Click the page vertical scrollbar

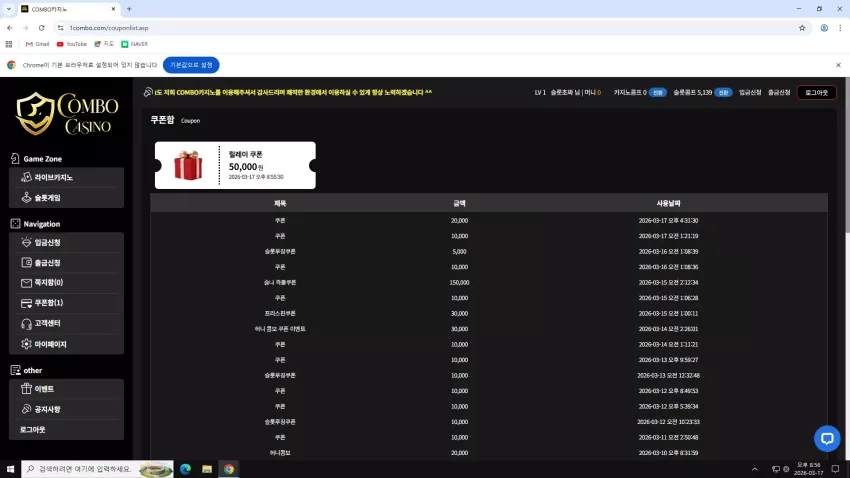click(847, 157)
